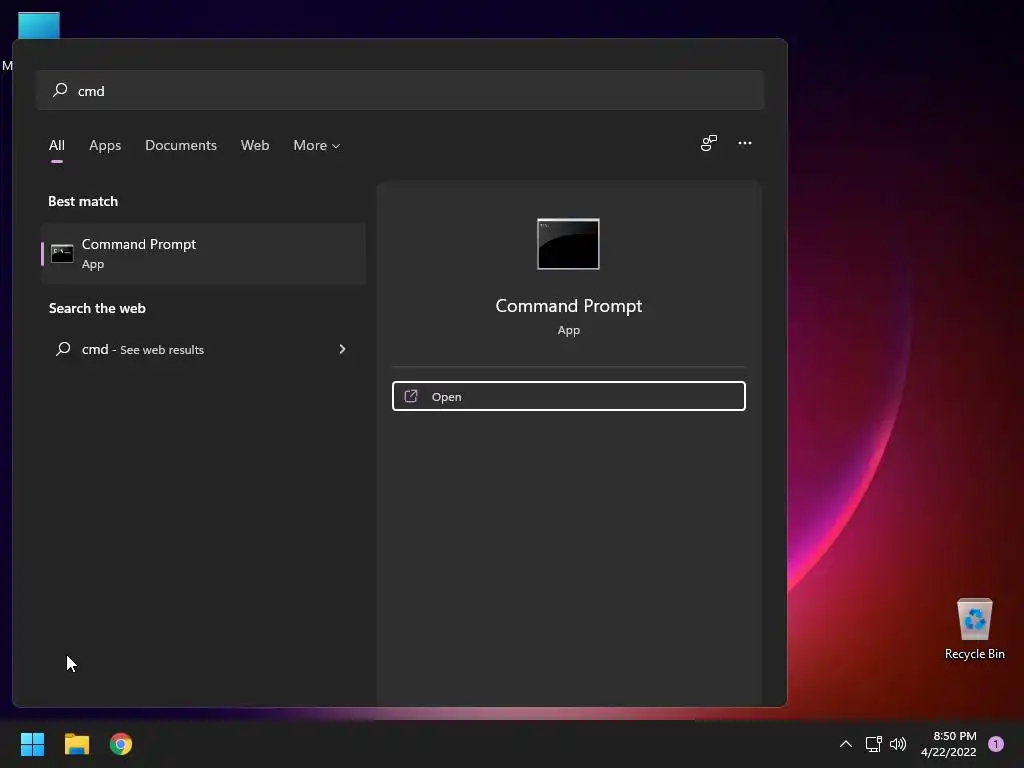Switch to the Web search tab
This screenshot has height=768, width=1024.
(x=255, y=145)
